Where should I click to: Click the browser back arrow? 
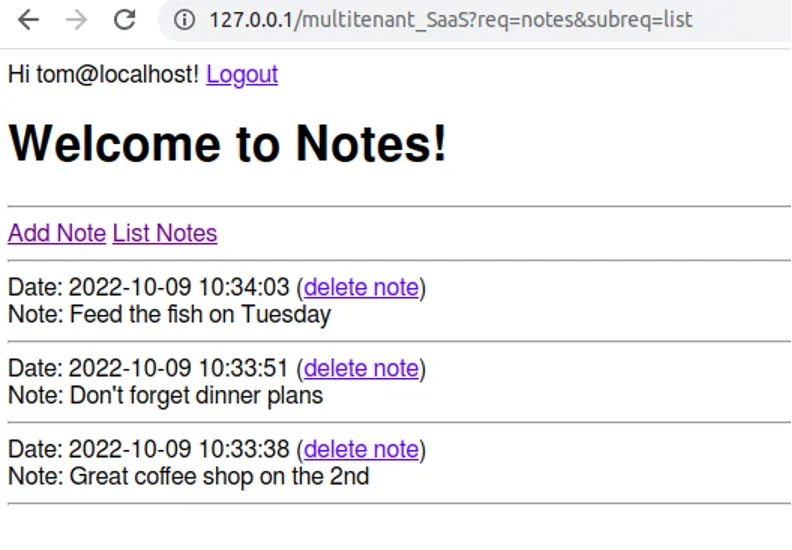(x=29, y=19)
